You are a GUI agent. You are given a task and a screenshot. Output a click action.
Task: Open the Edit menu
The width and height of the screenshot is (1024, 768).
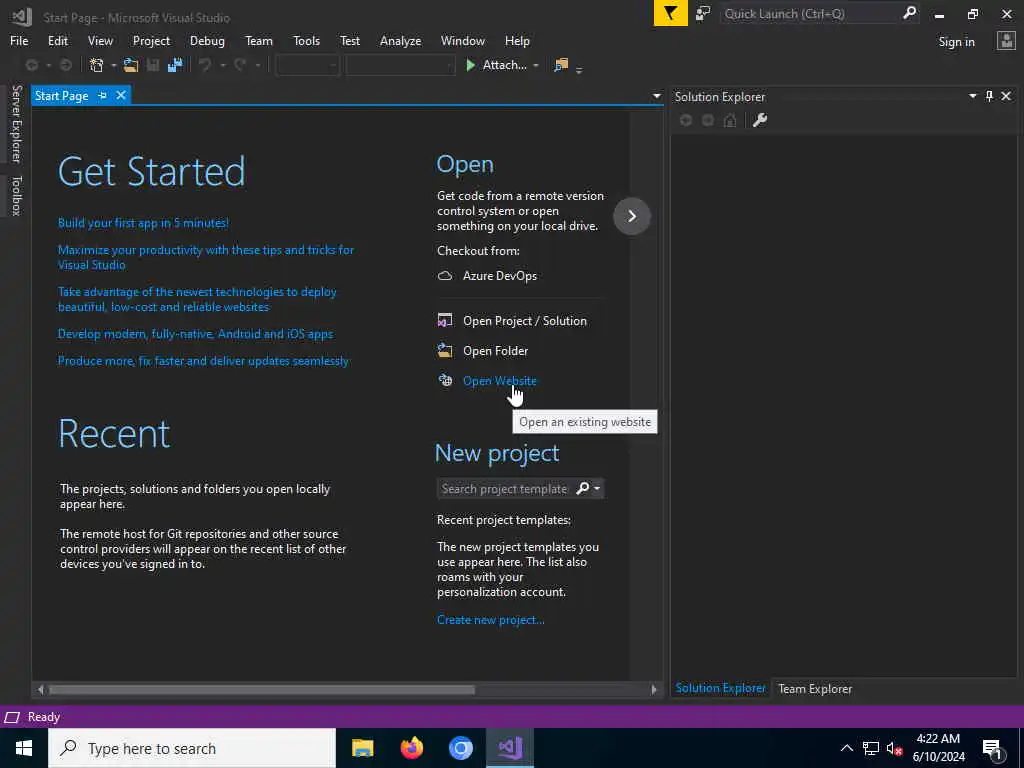tap(57, 40)
